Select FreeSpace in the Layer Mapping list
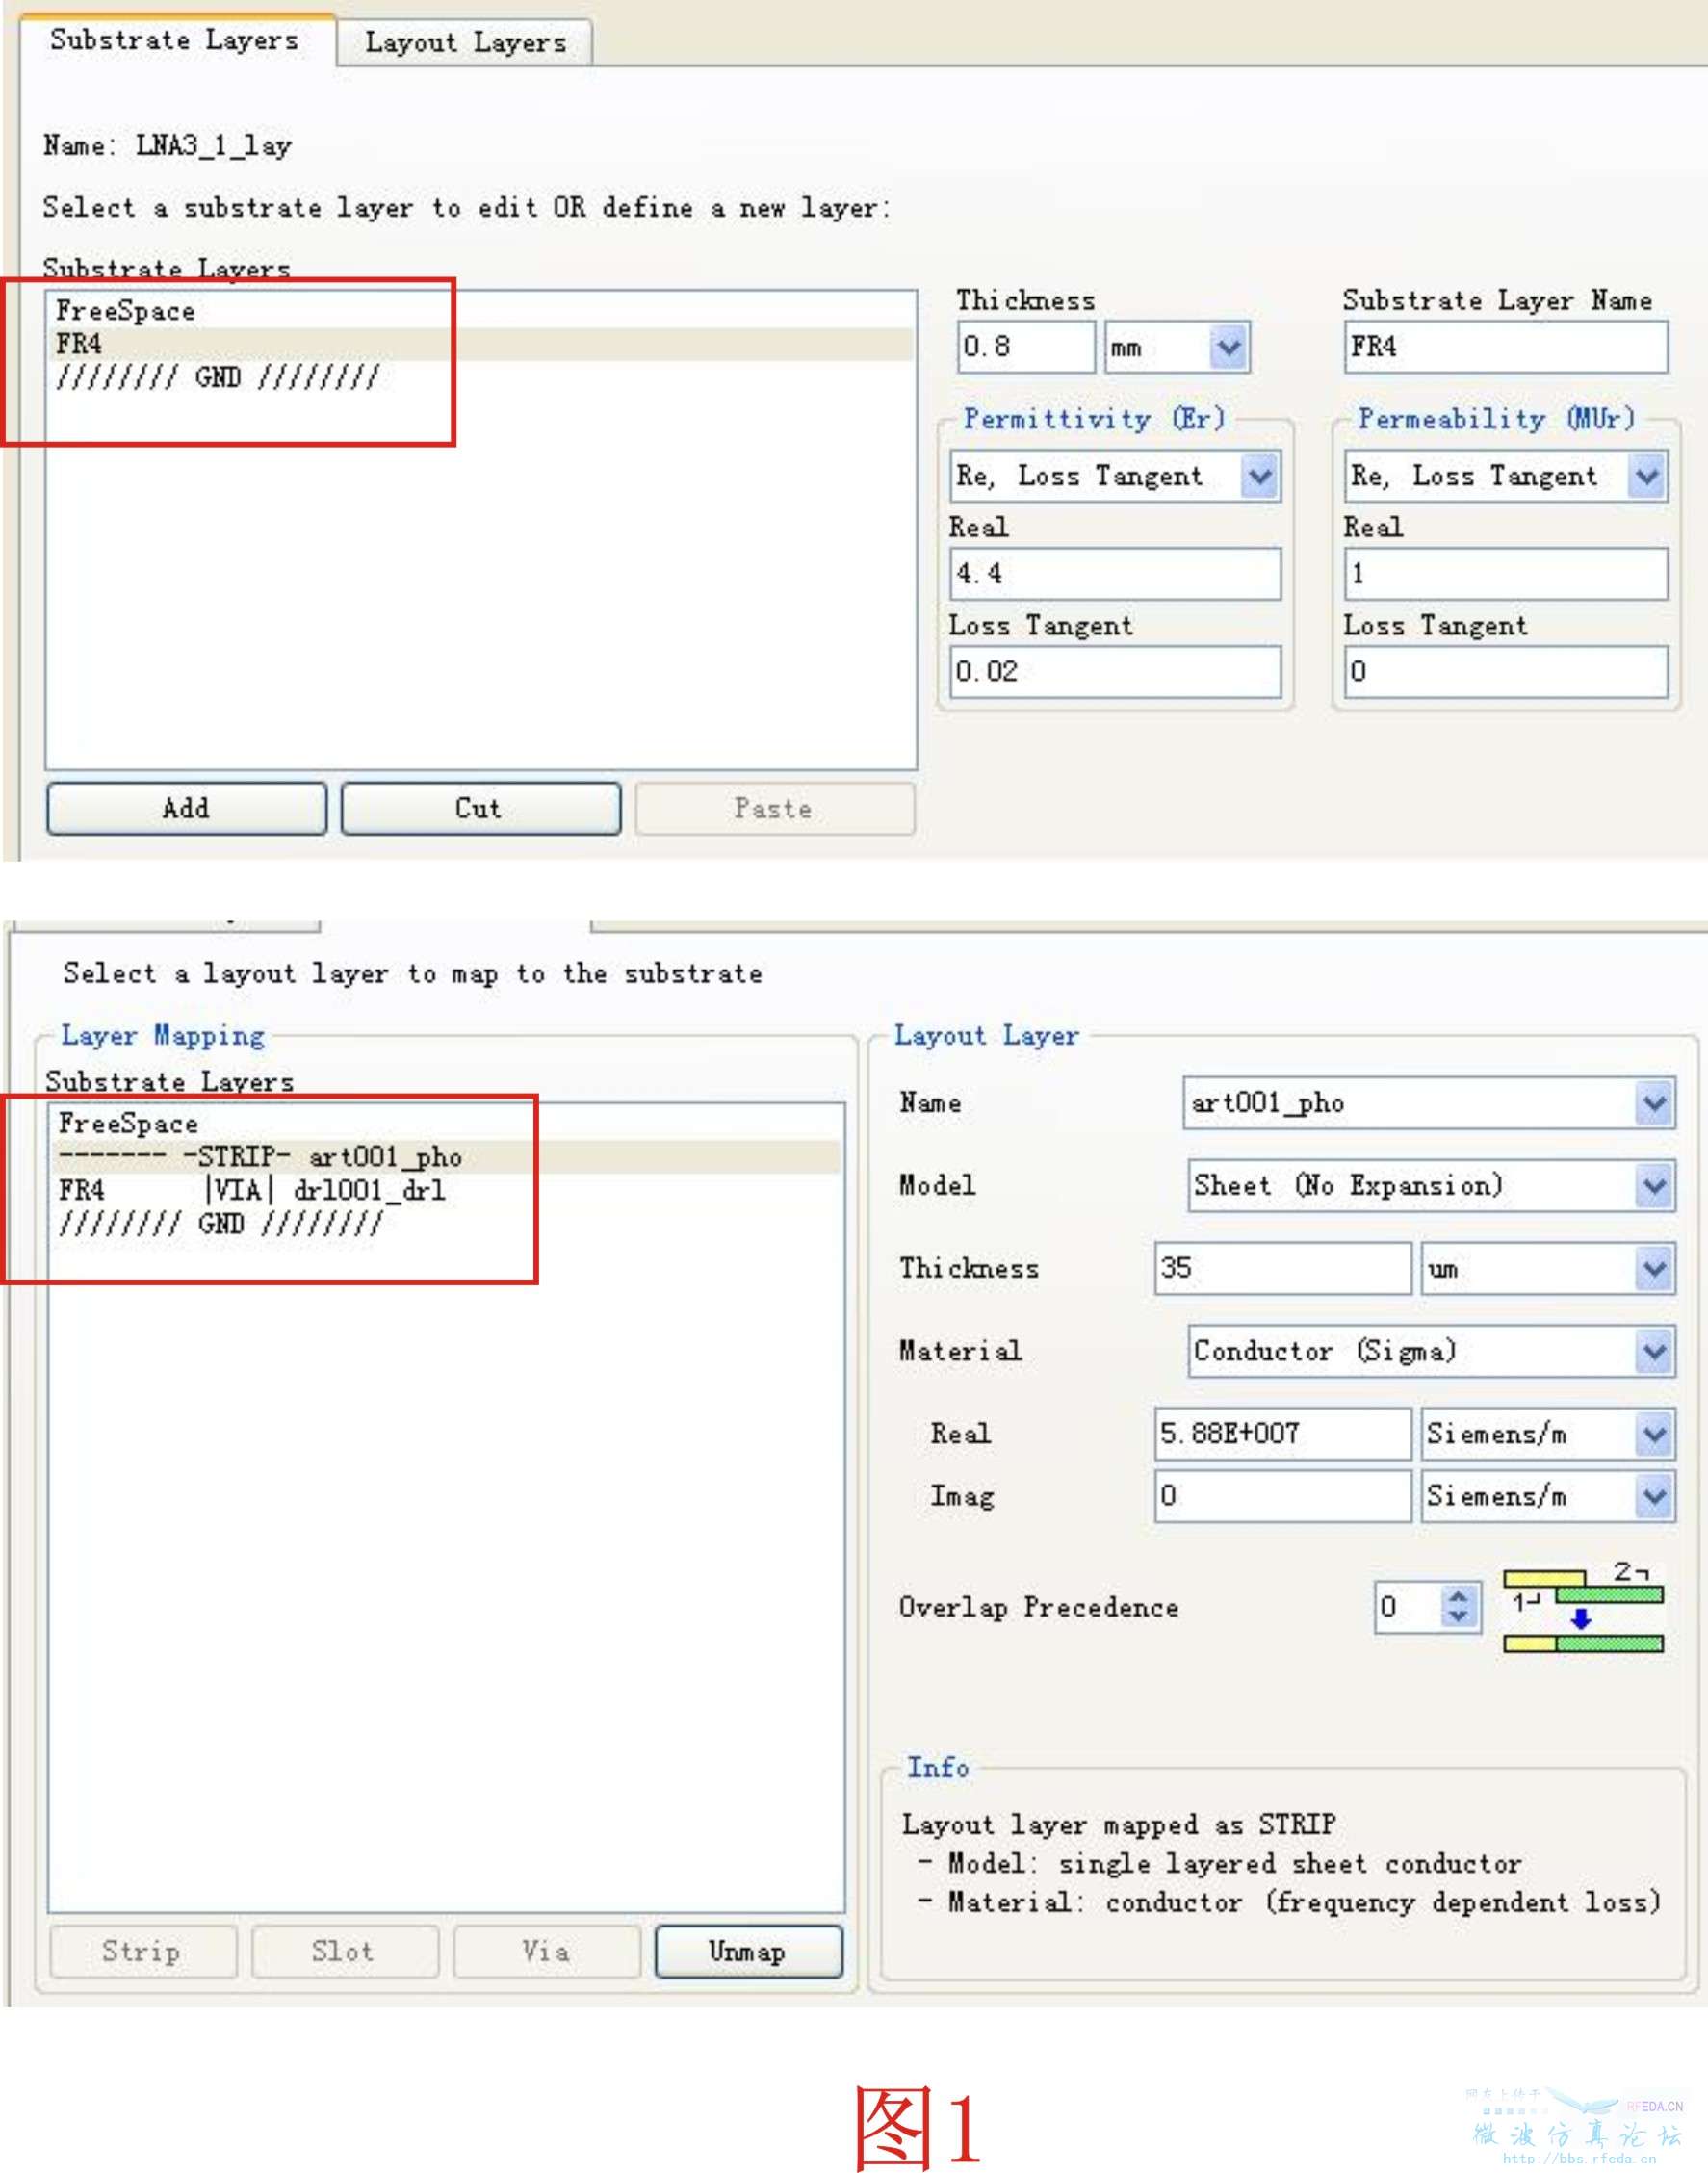The image size is (1708, 2173). [x=447, y=1124]
